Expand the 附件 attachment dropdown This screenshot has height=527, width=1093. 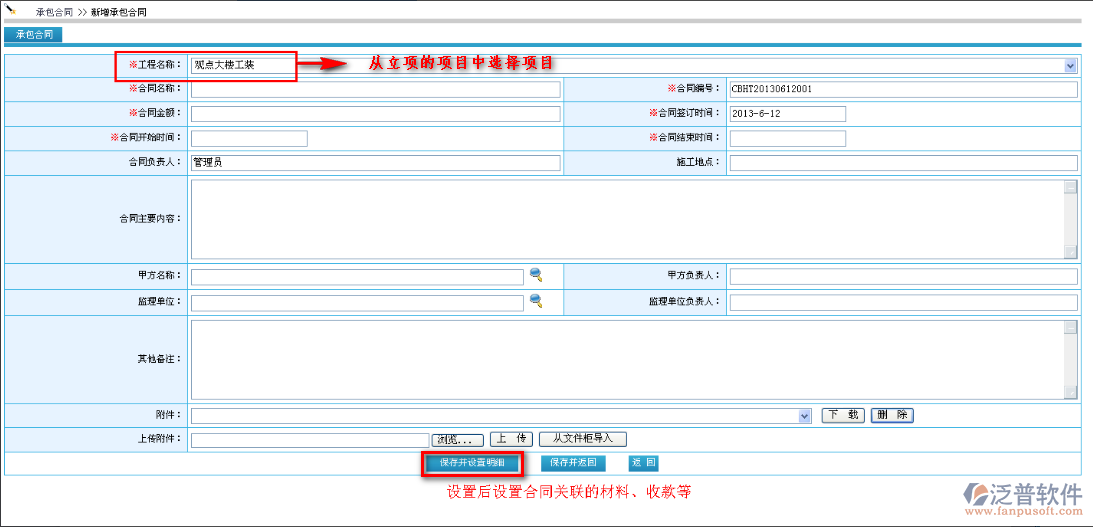(805, 415)
